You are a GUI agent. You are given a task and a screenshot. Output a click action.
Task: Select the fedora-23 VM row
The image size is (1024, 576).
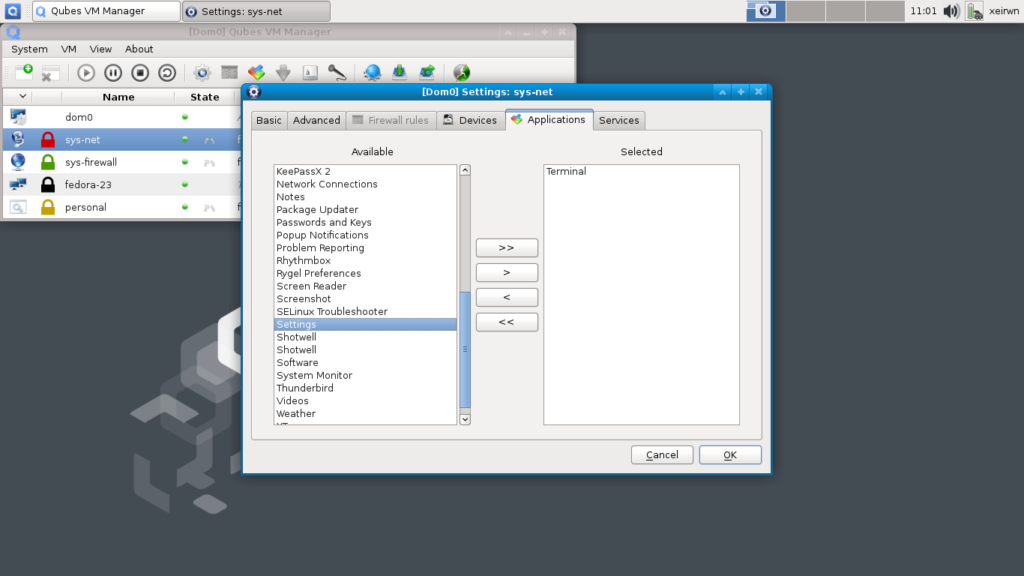121,185
